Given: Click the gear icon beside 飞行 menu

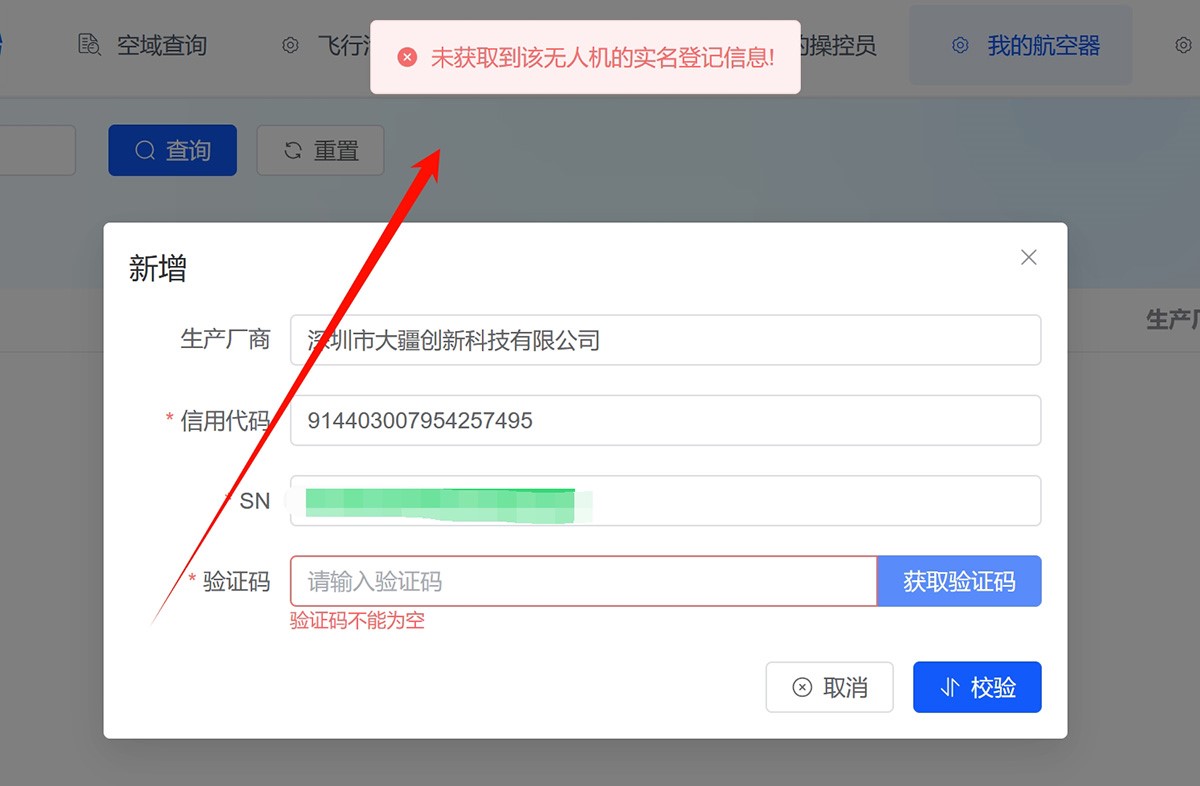Looking at the screenshot, I should (290, 45).
